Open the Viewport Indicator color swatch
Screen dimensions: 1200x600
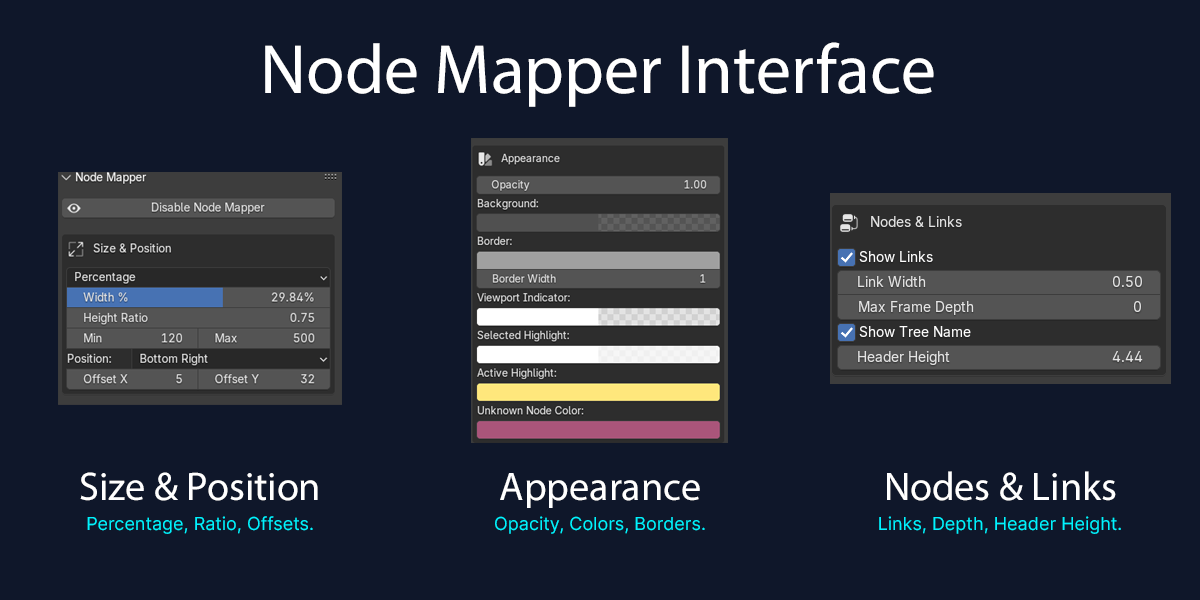tap(598, 317)
